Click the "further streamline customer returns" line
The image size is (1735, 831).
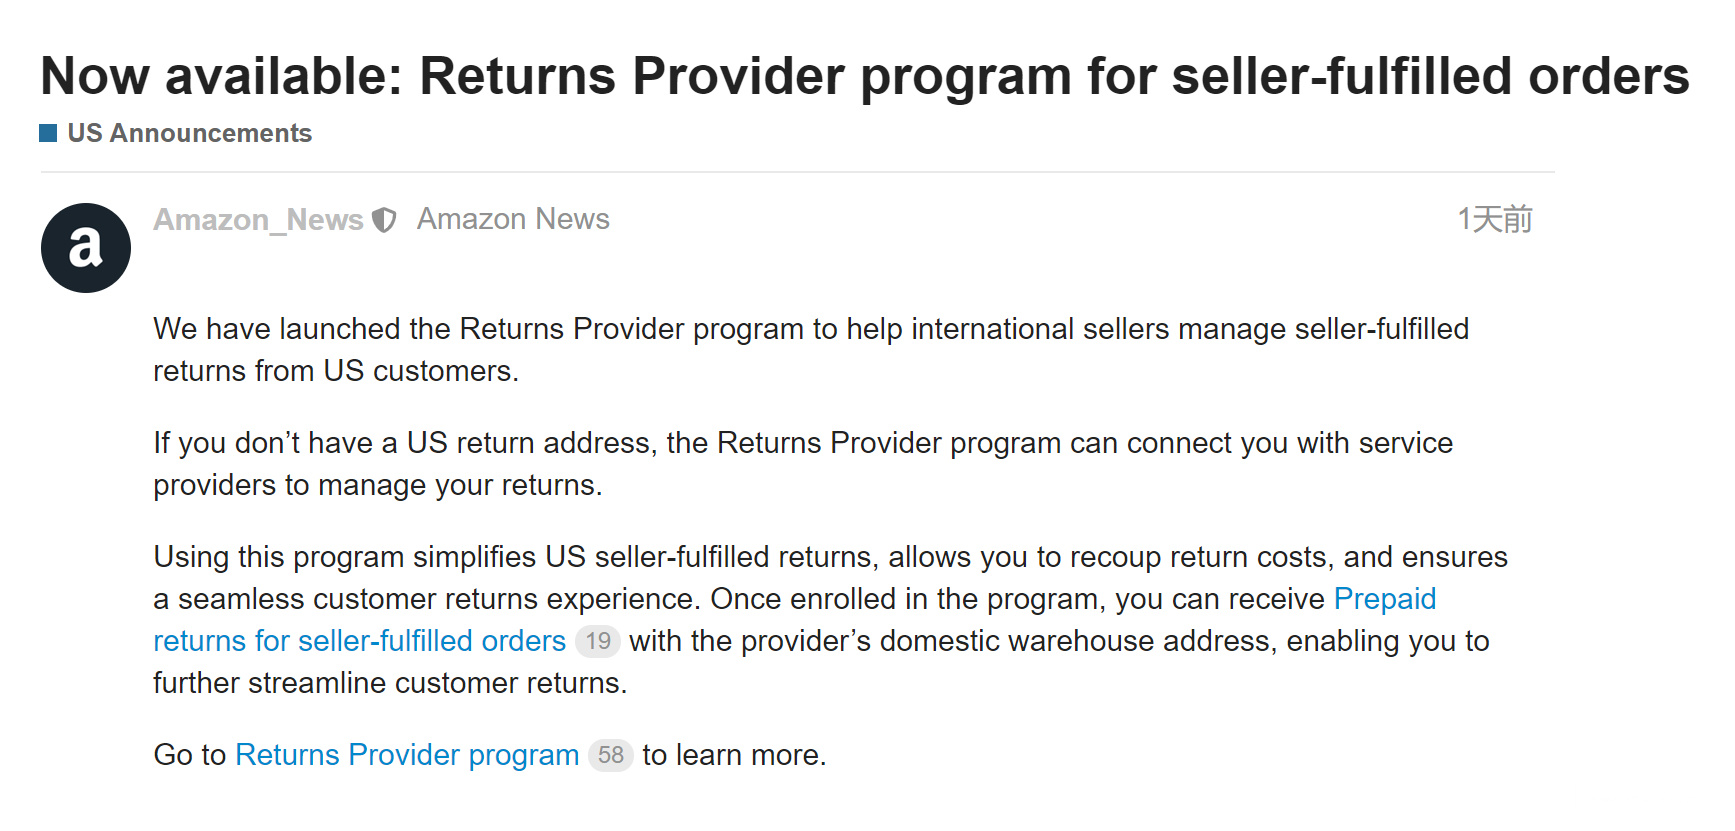point(390,683)
